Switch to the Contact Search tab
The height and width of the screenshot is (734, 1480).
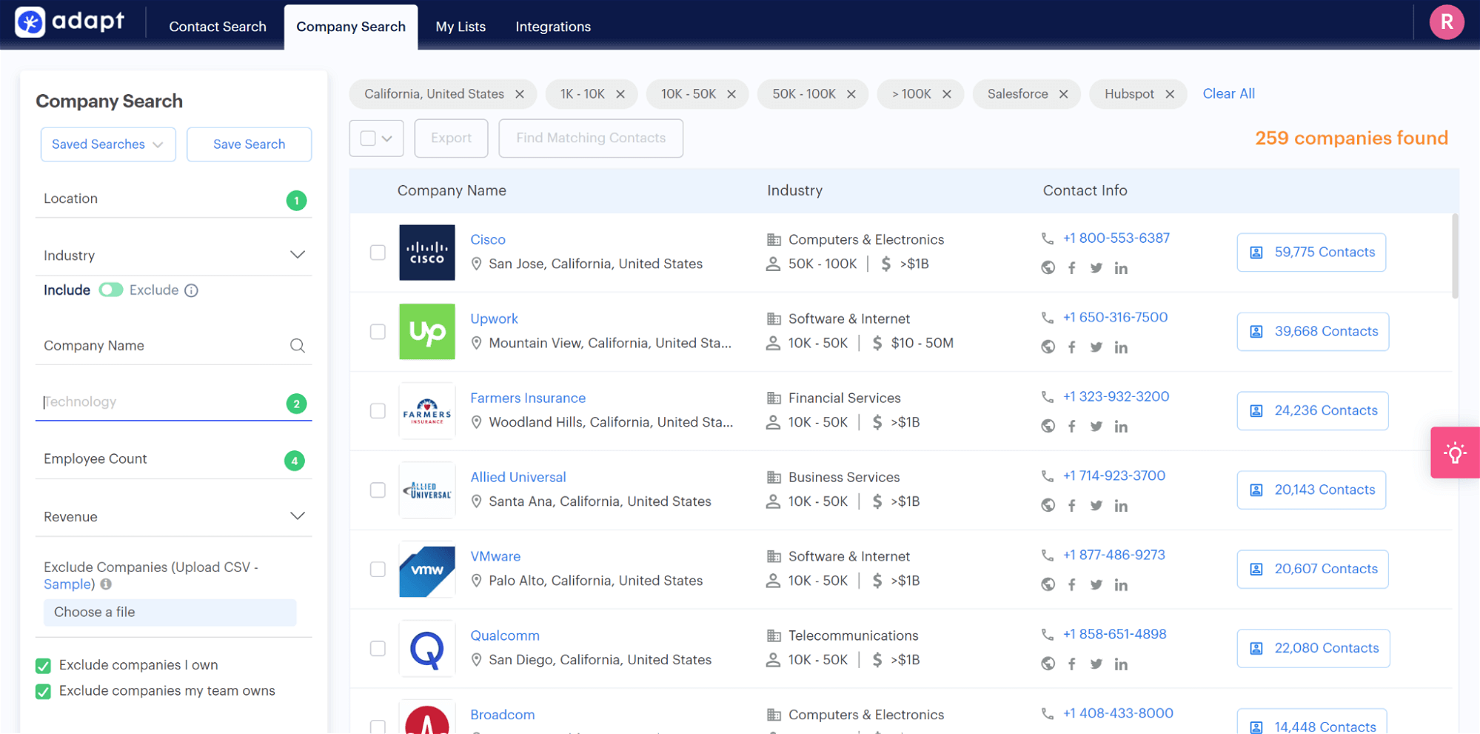pyautogui.click(x=217, y=27)
